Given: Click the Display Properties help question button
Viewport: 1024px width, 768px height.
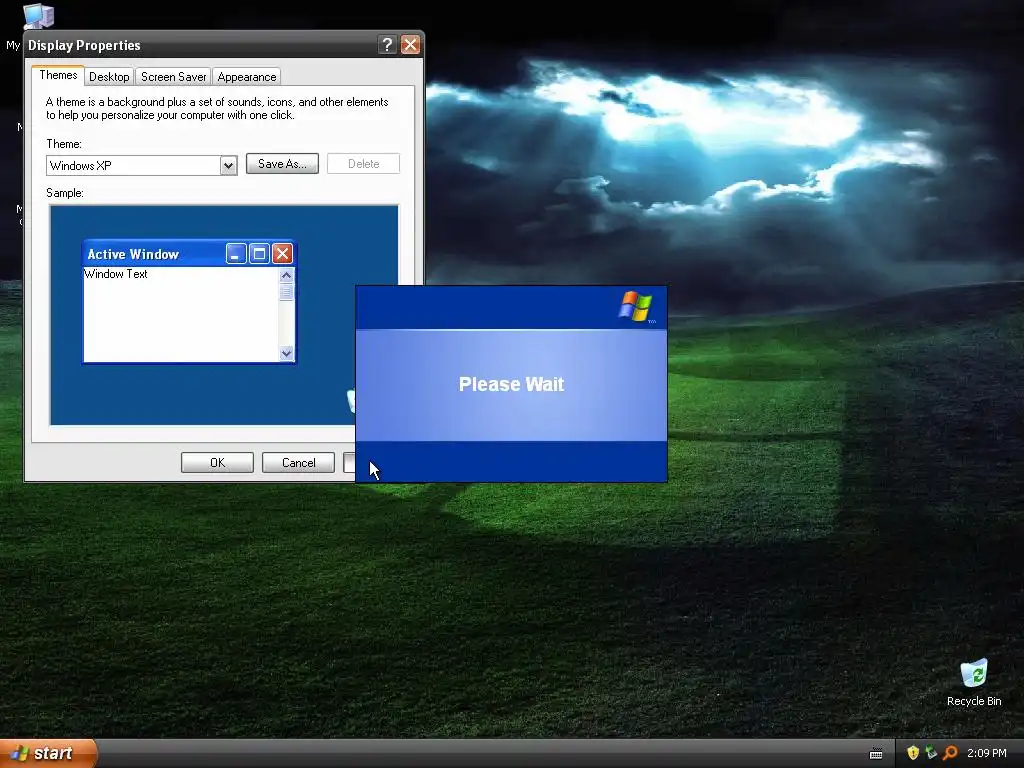Looking at the screenshot, I should (387, 44).
